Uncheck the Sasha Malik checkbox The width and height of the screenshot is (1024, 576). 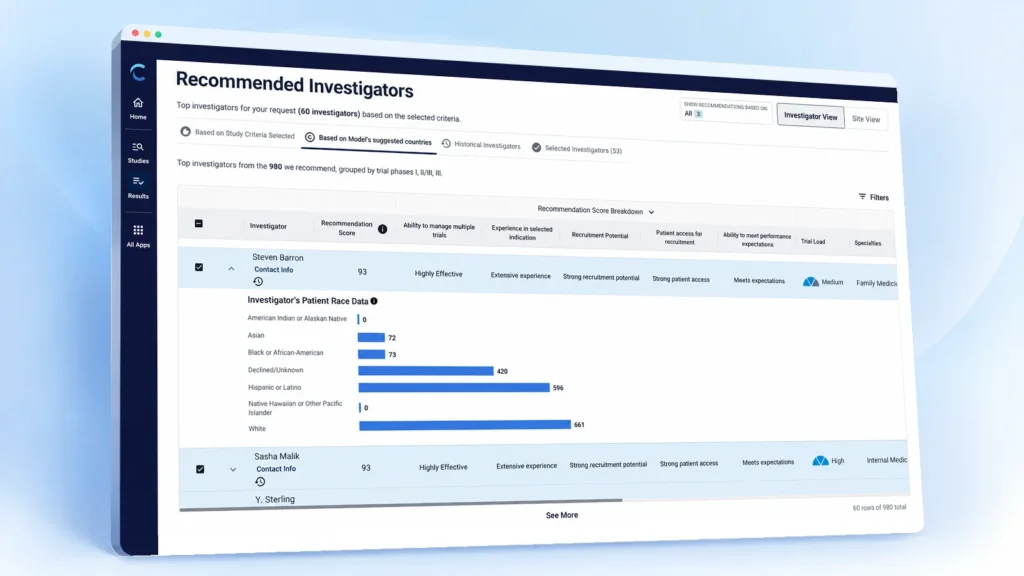(200, 469)
